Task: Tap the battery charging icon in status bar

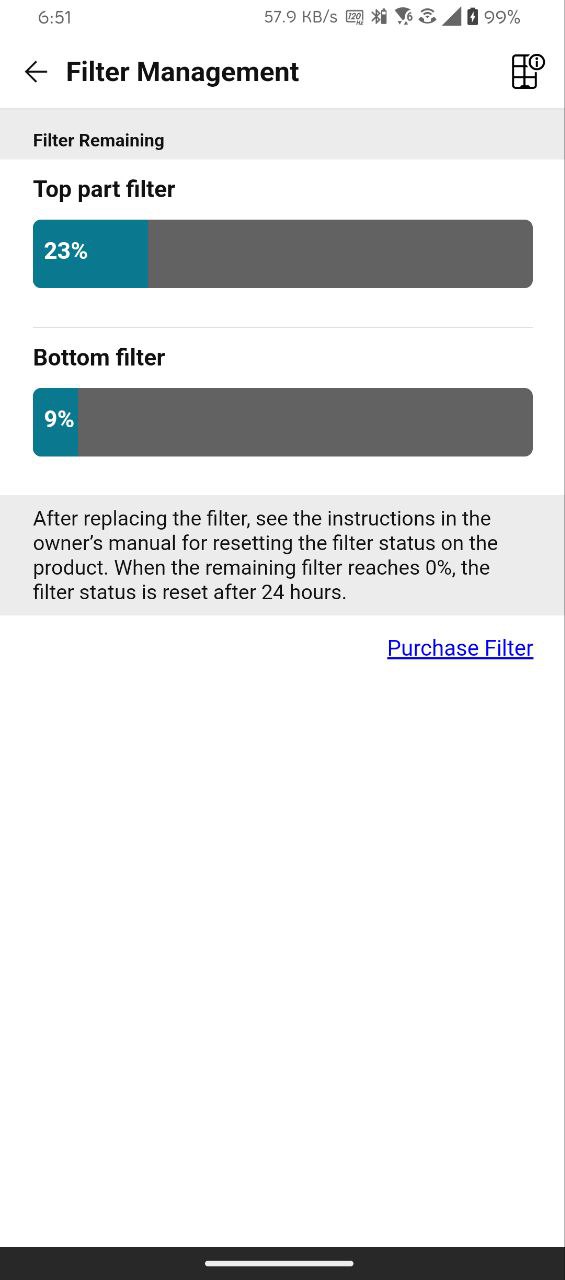Action: tap(472, 17)
